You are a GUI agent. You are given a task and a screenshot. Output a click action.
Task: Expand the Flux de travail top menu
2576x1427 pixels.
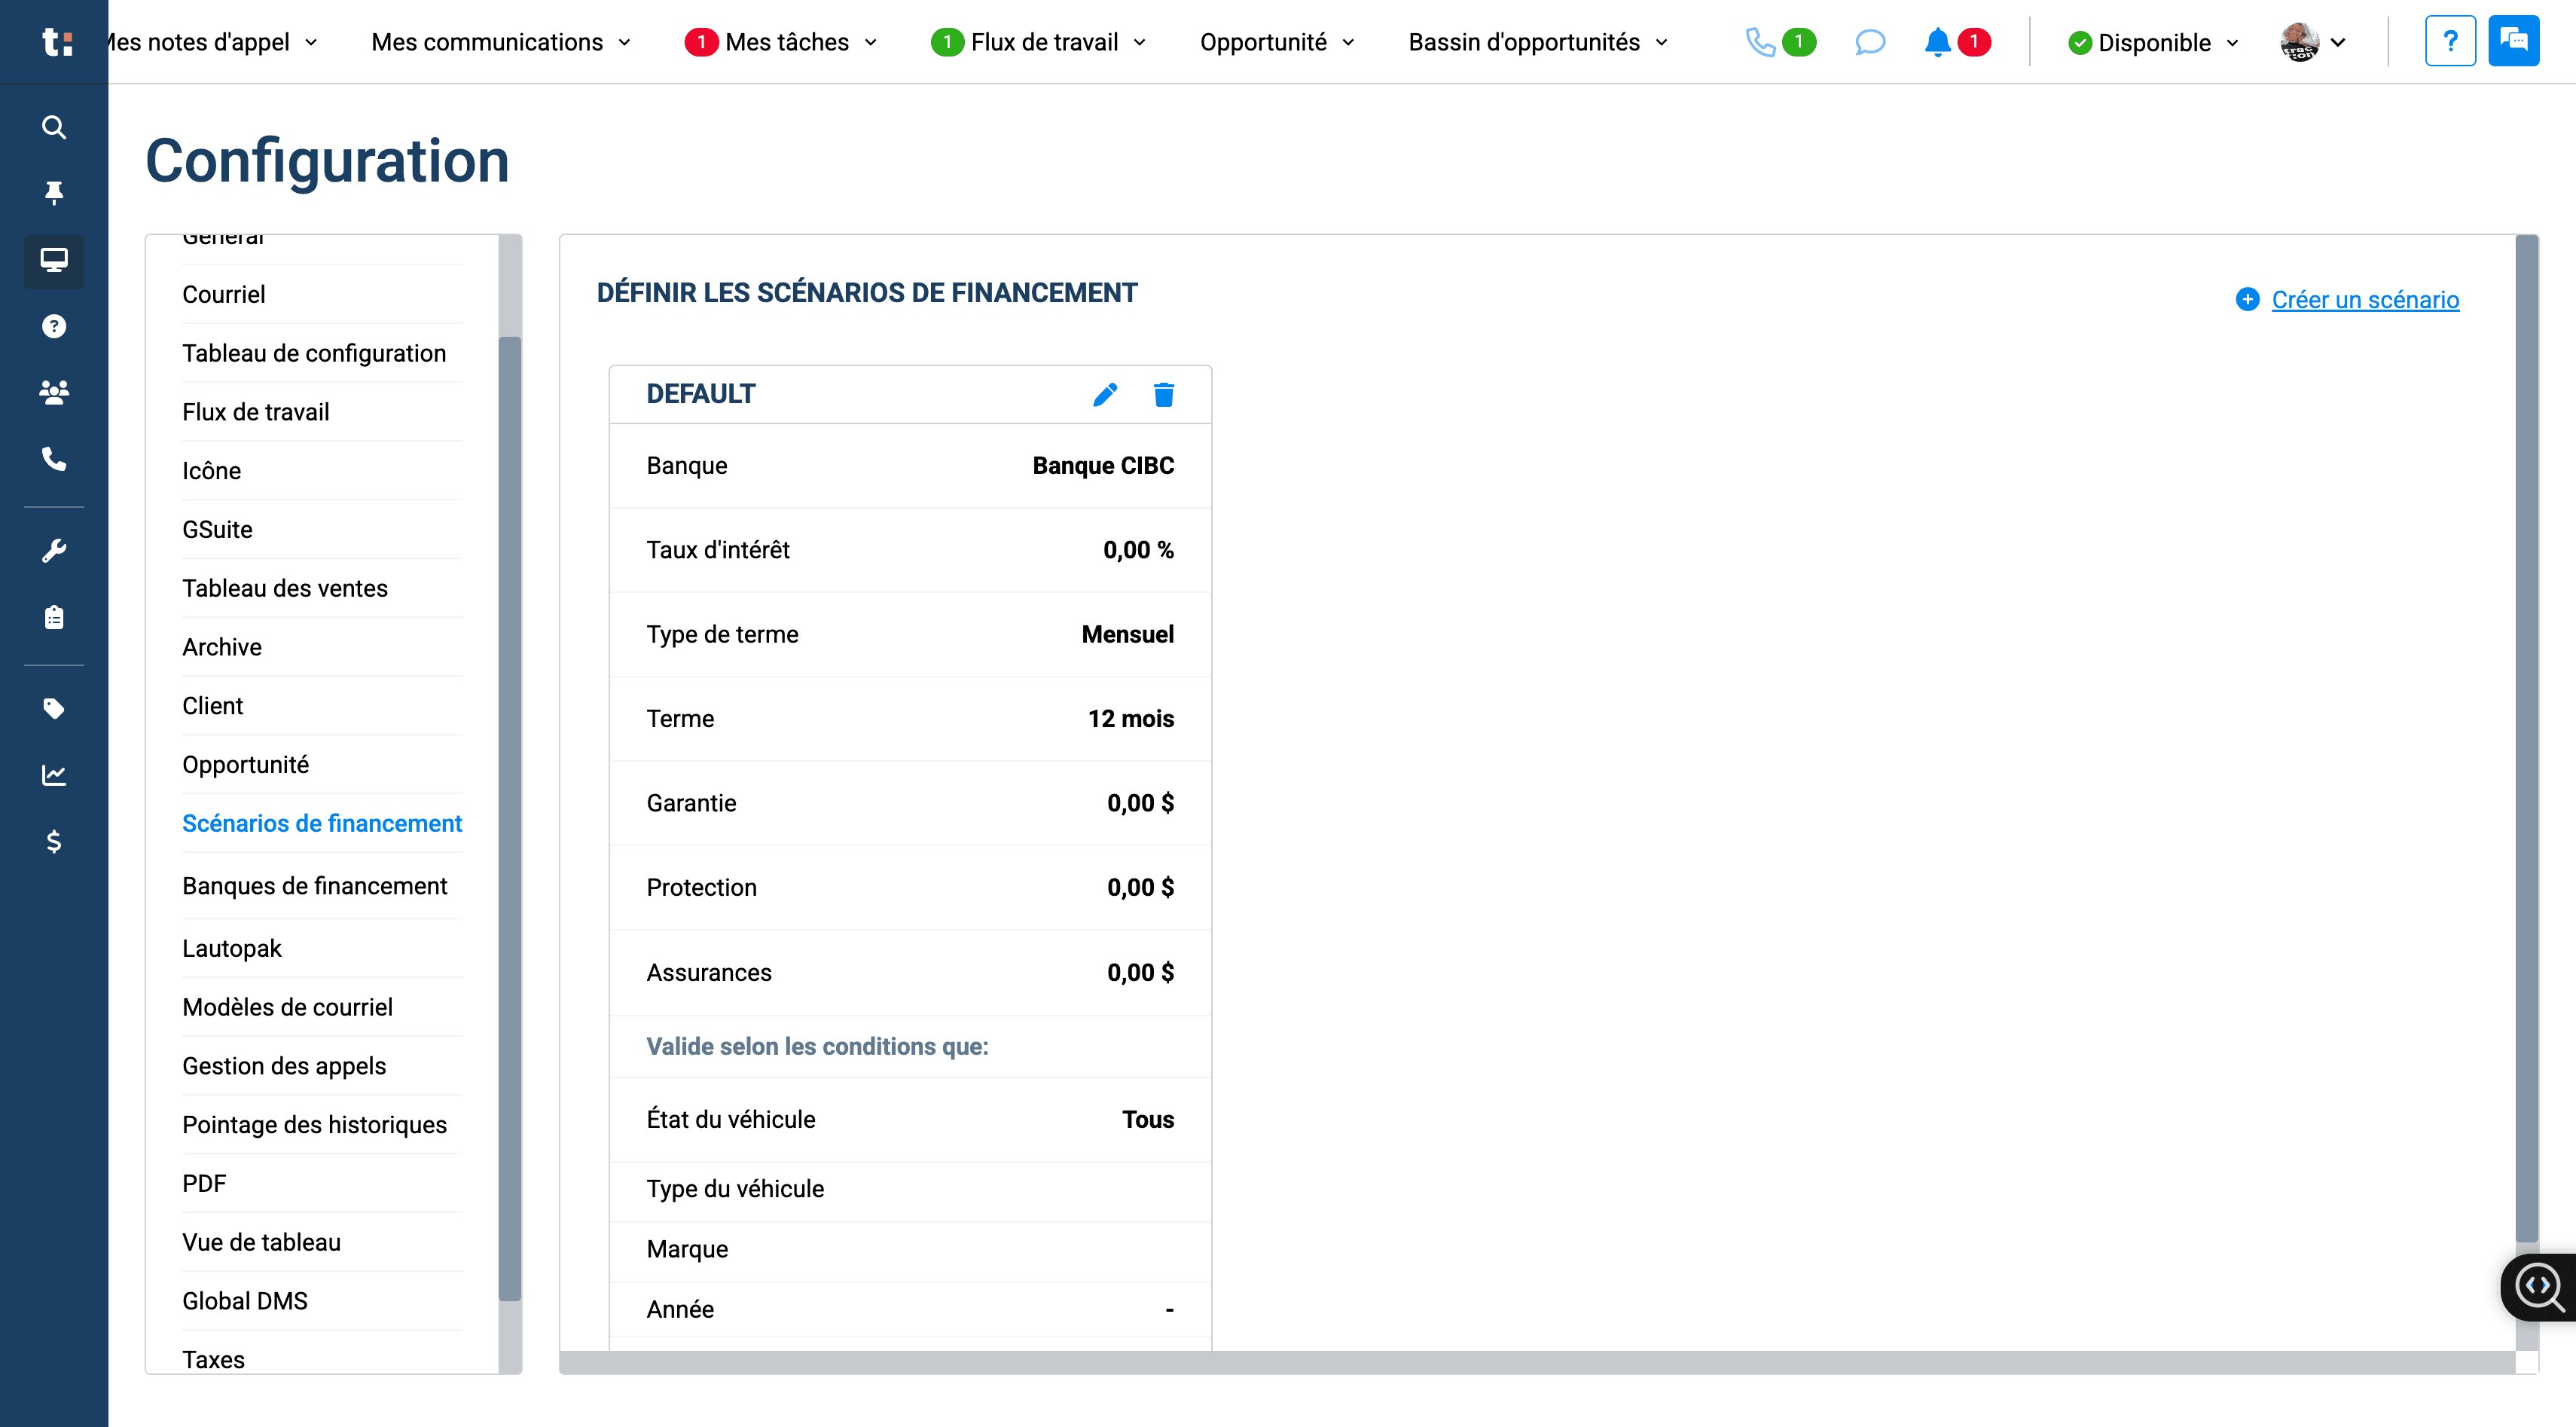1039,42
